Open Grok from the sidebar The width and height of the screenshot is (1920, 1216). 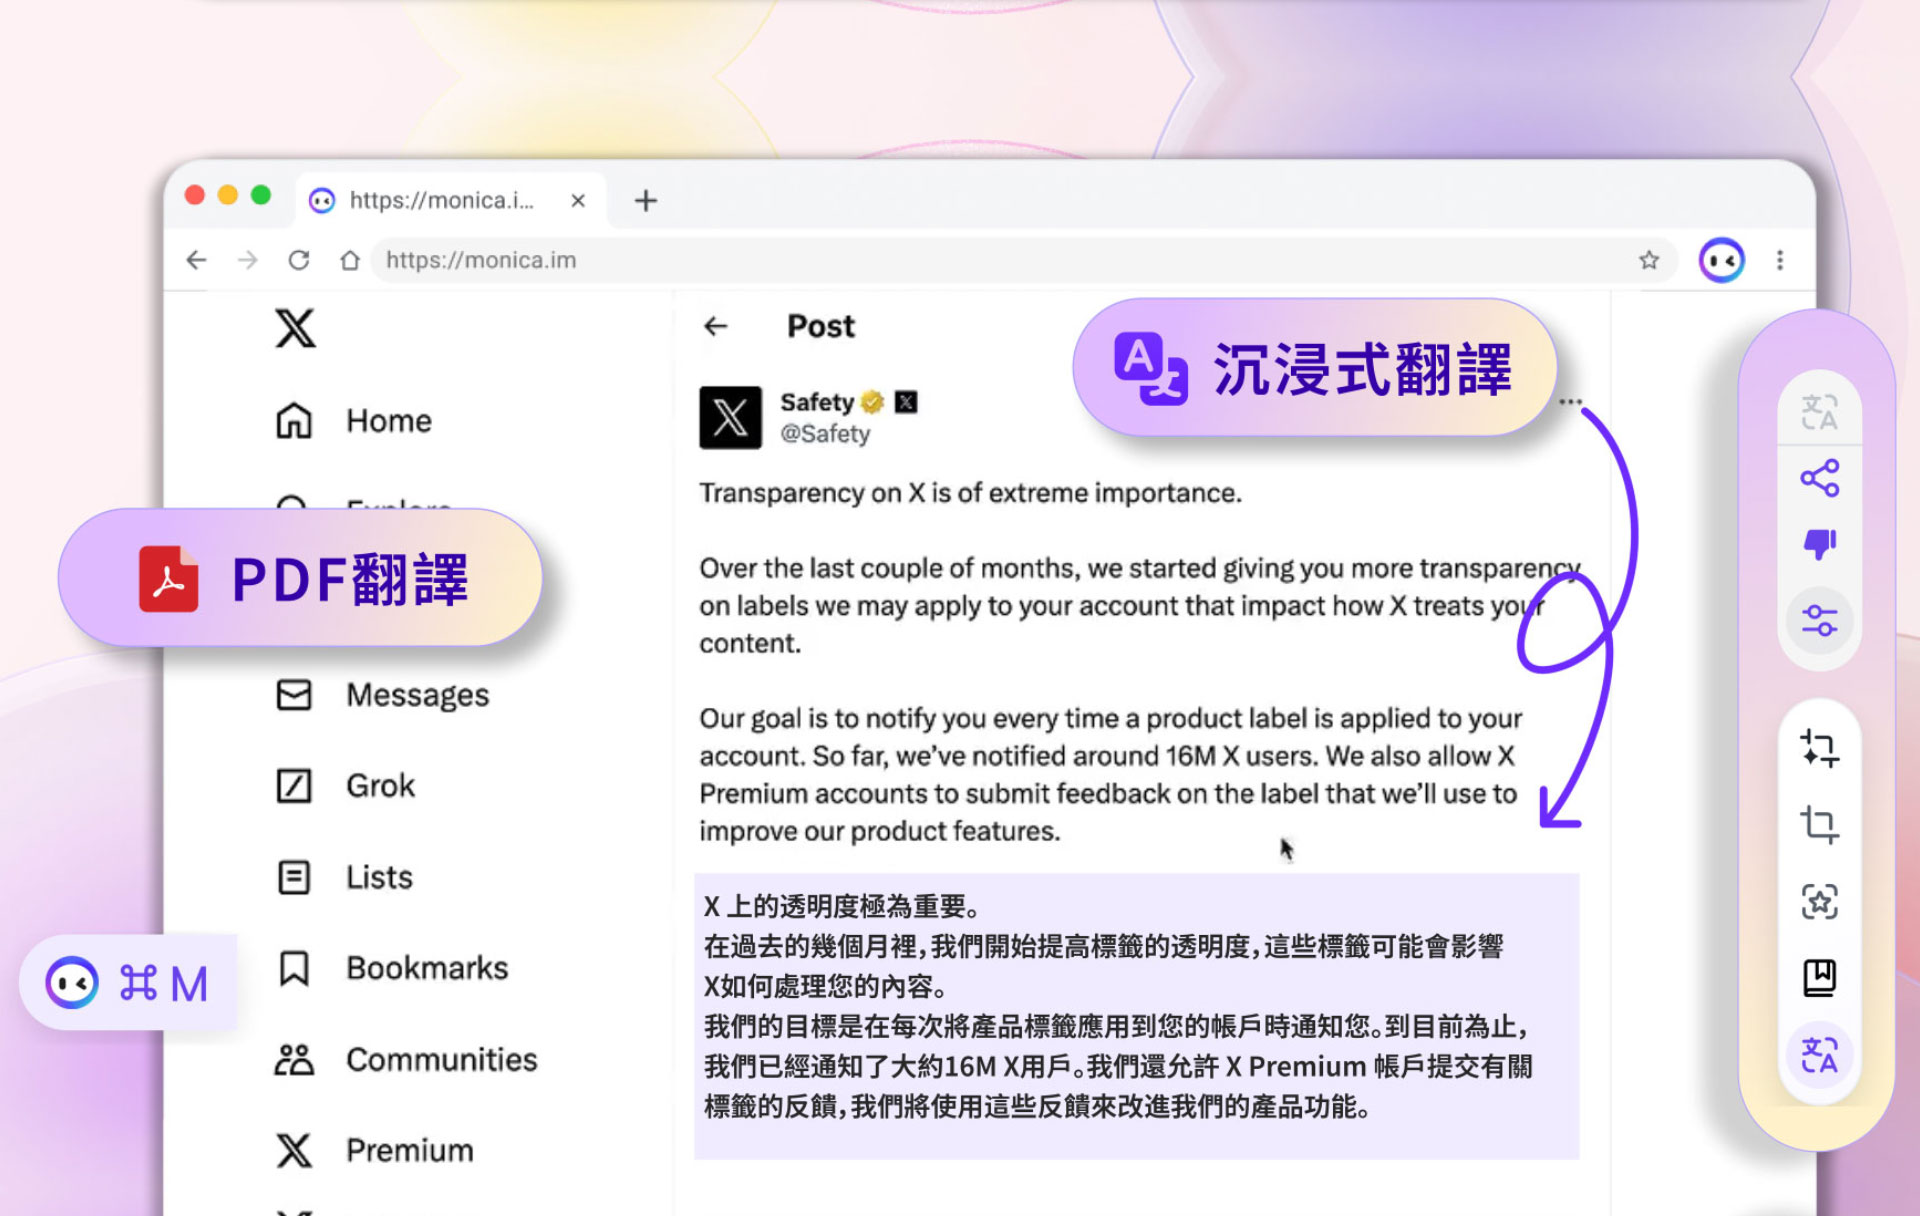point(380,786)
